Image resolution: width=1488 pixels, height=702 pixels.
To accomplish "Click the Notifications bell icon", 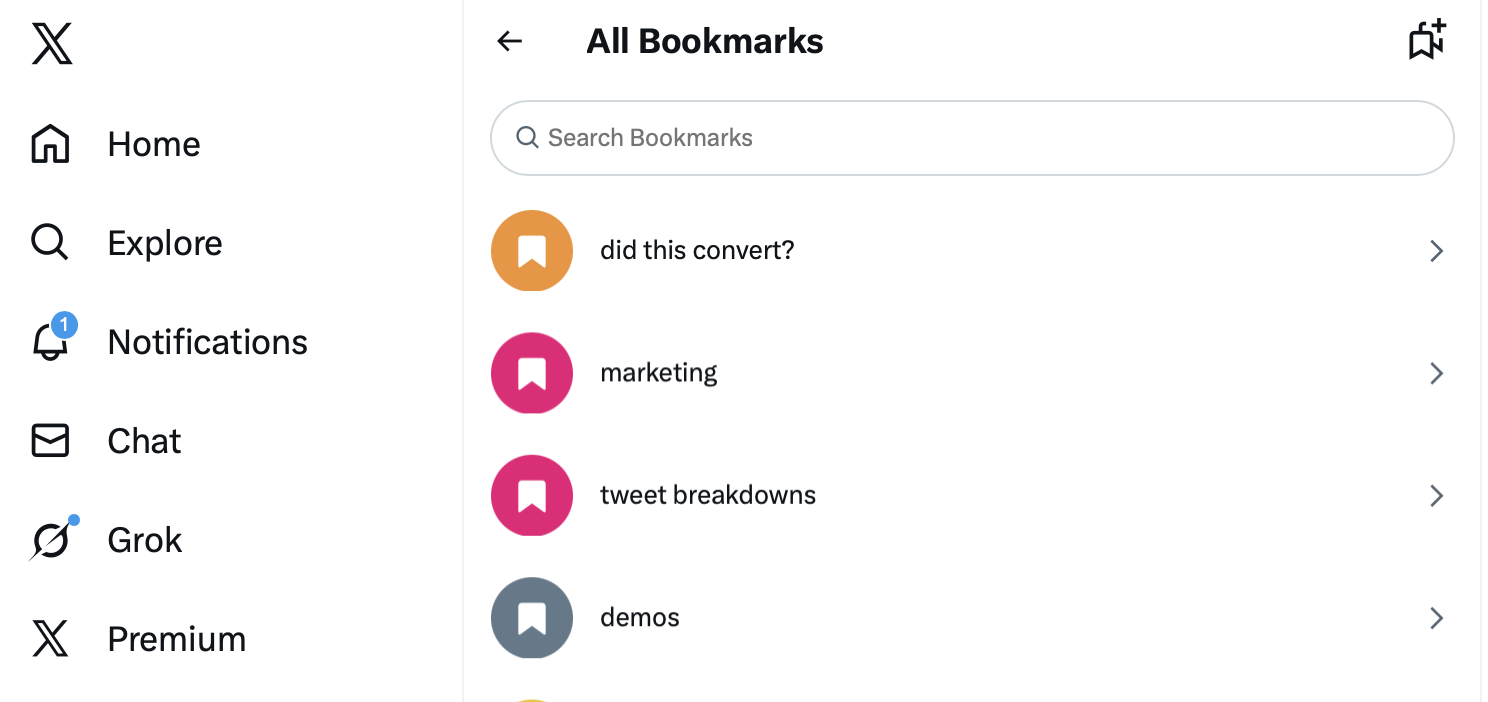I will click(48, 342).
